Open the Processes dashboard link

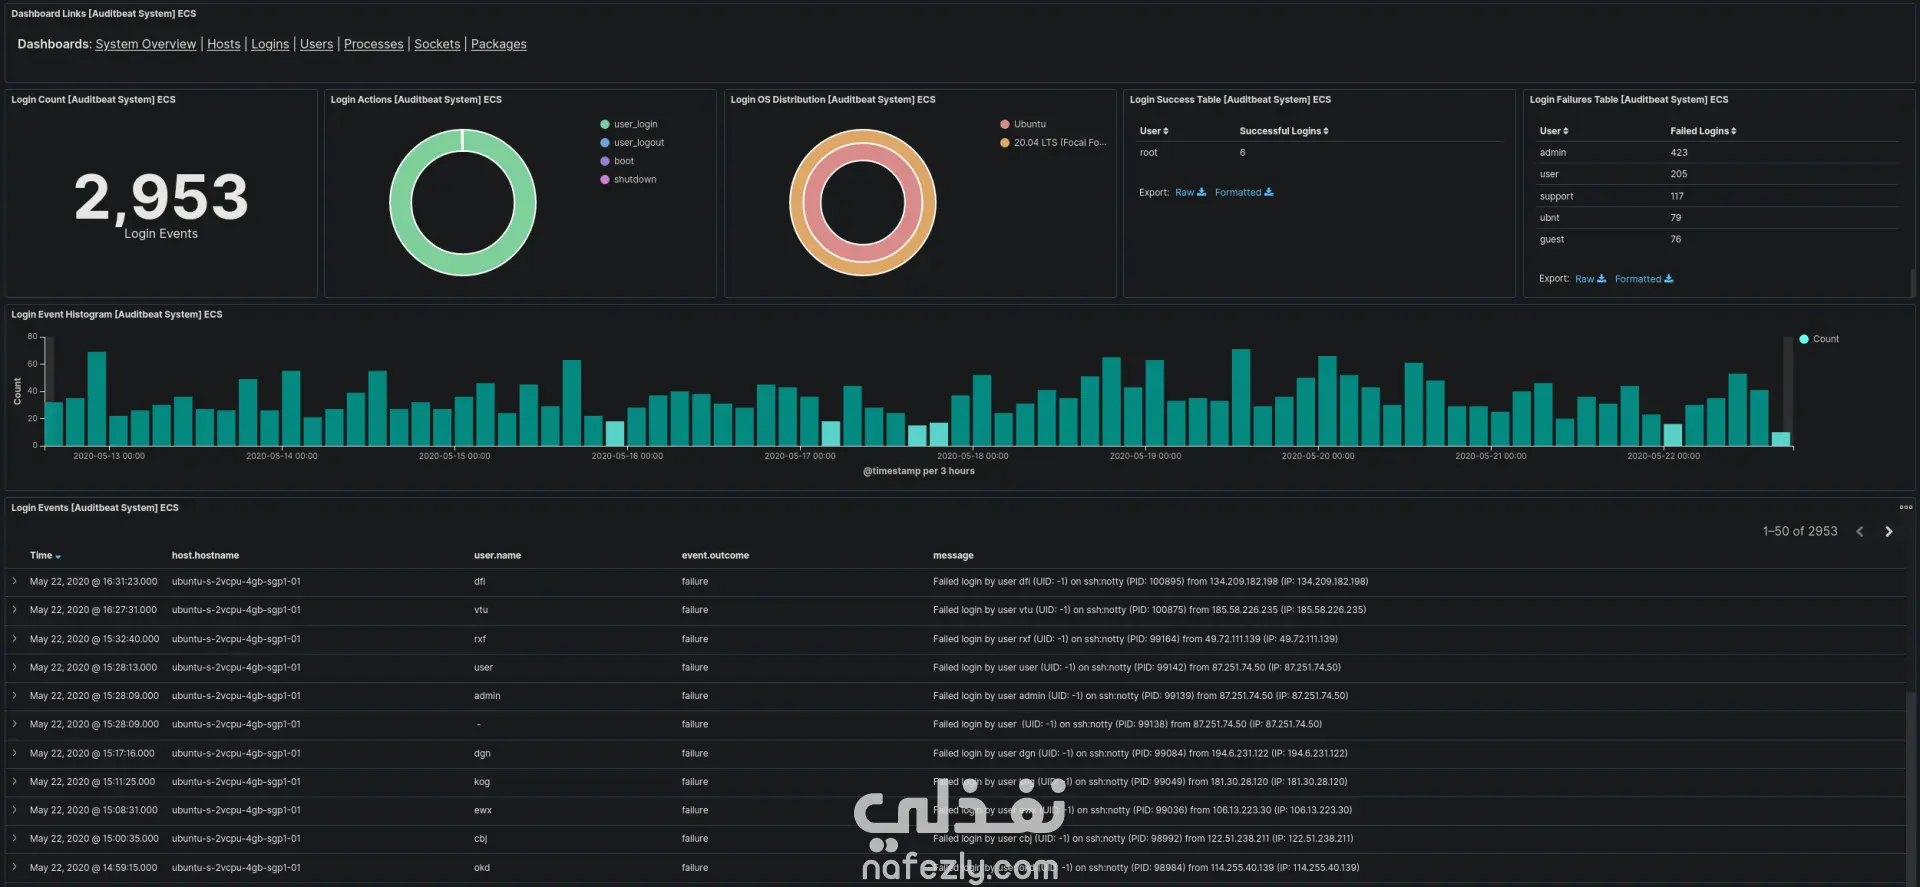click(374, 44)
